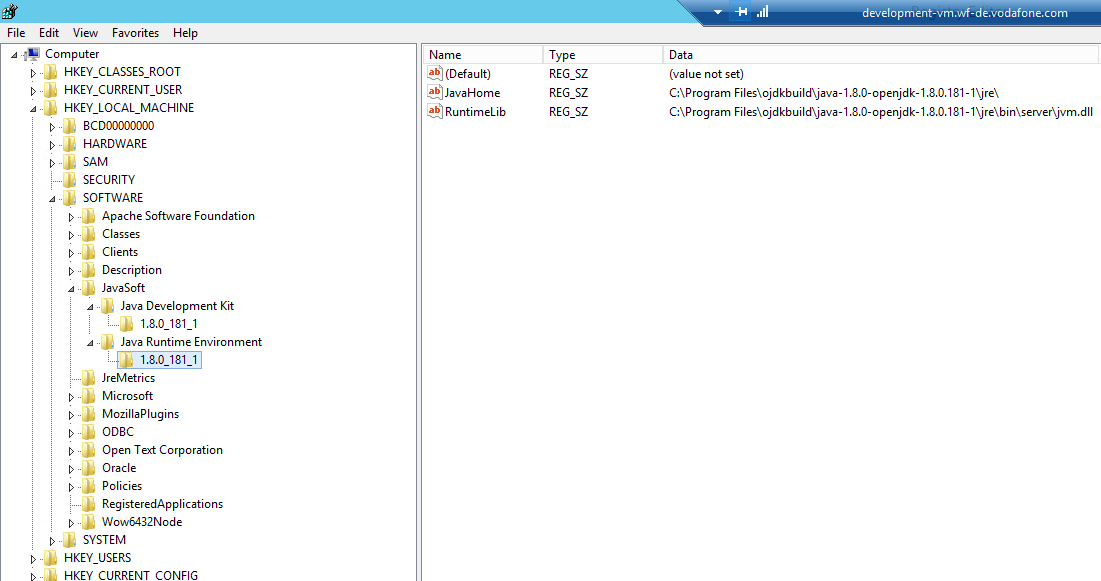Image resolution: width=1101 pixels, height=581 pixels.
Task: Click the (Default) string value icon
Action: 435,73
